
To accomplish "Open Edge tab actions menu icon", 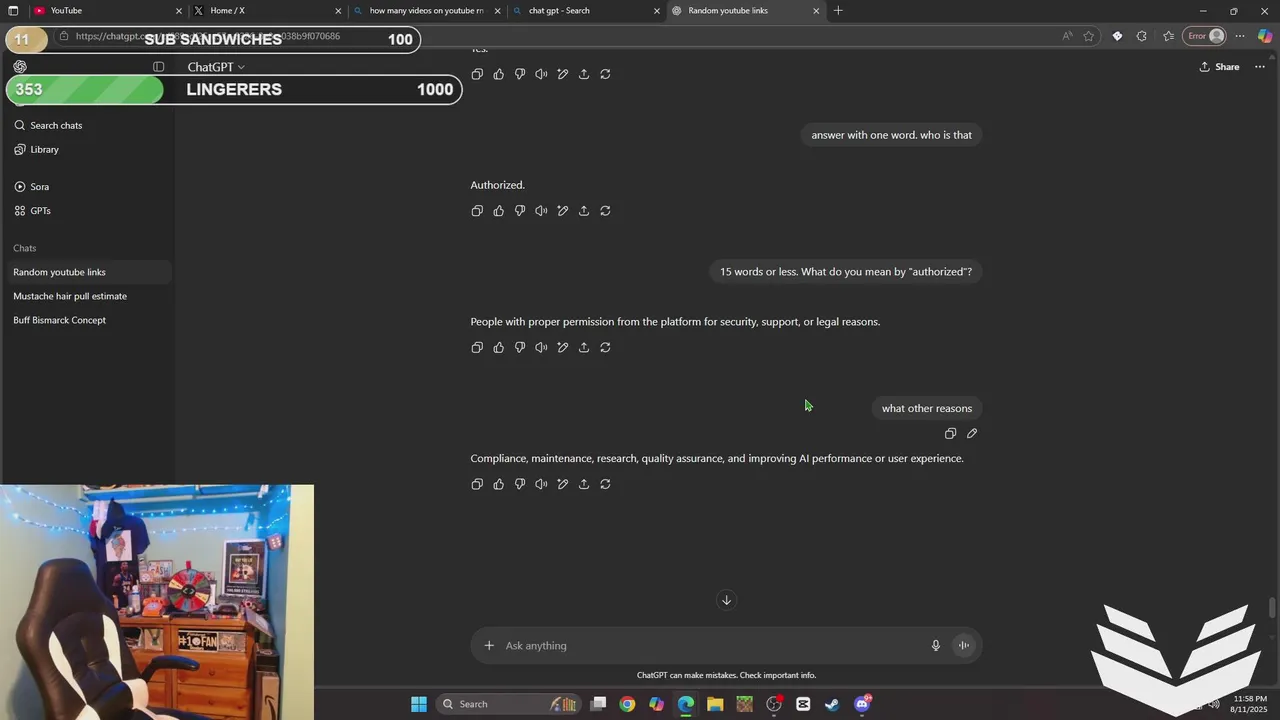I will 13,11.
